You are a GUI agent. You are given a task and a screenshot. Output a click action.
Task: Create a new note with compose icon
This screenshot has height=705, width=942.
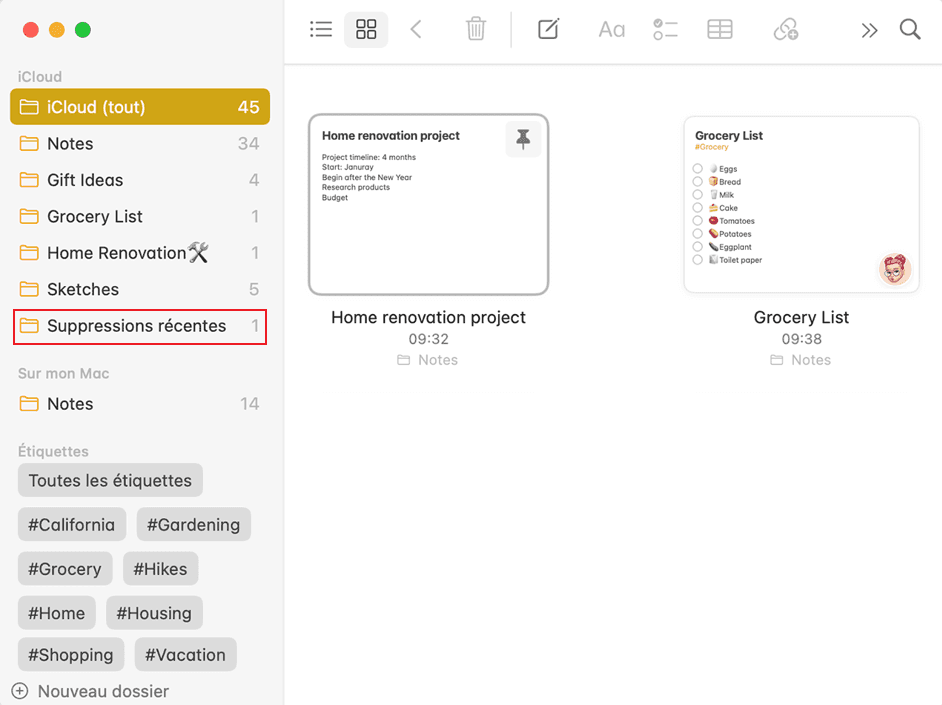pos(548,30)
